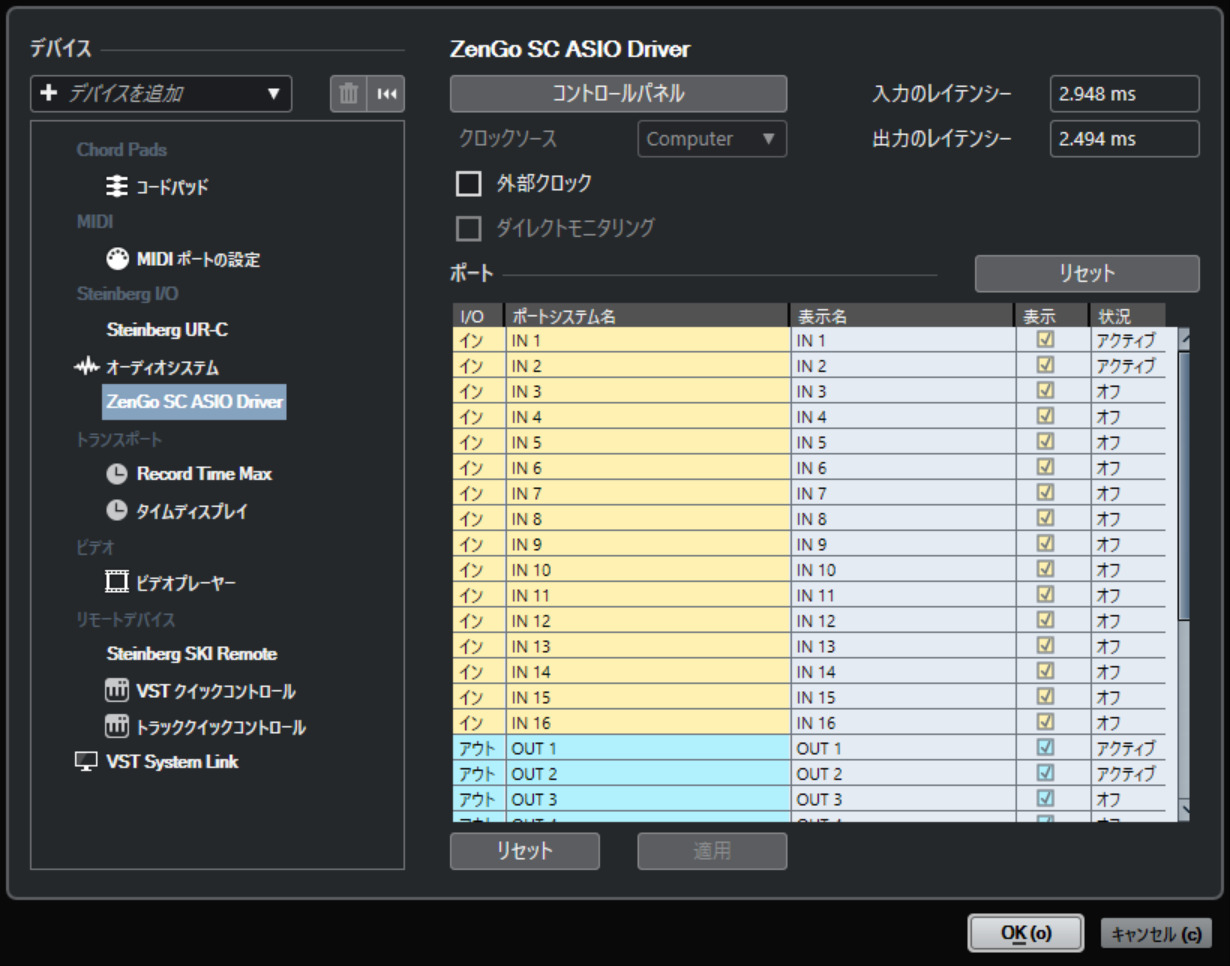1230x966 pixels.
Task: Open the Computer clock source dropdown
Action: 712,139
